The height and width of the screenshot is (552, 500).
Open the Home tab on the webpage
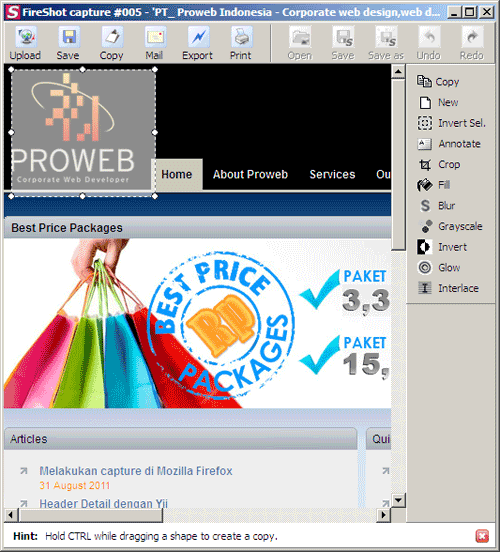177,175
